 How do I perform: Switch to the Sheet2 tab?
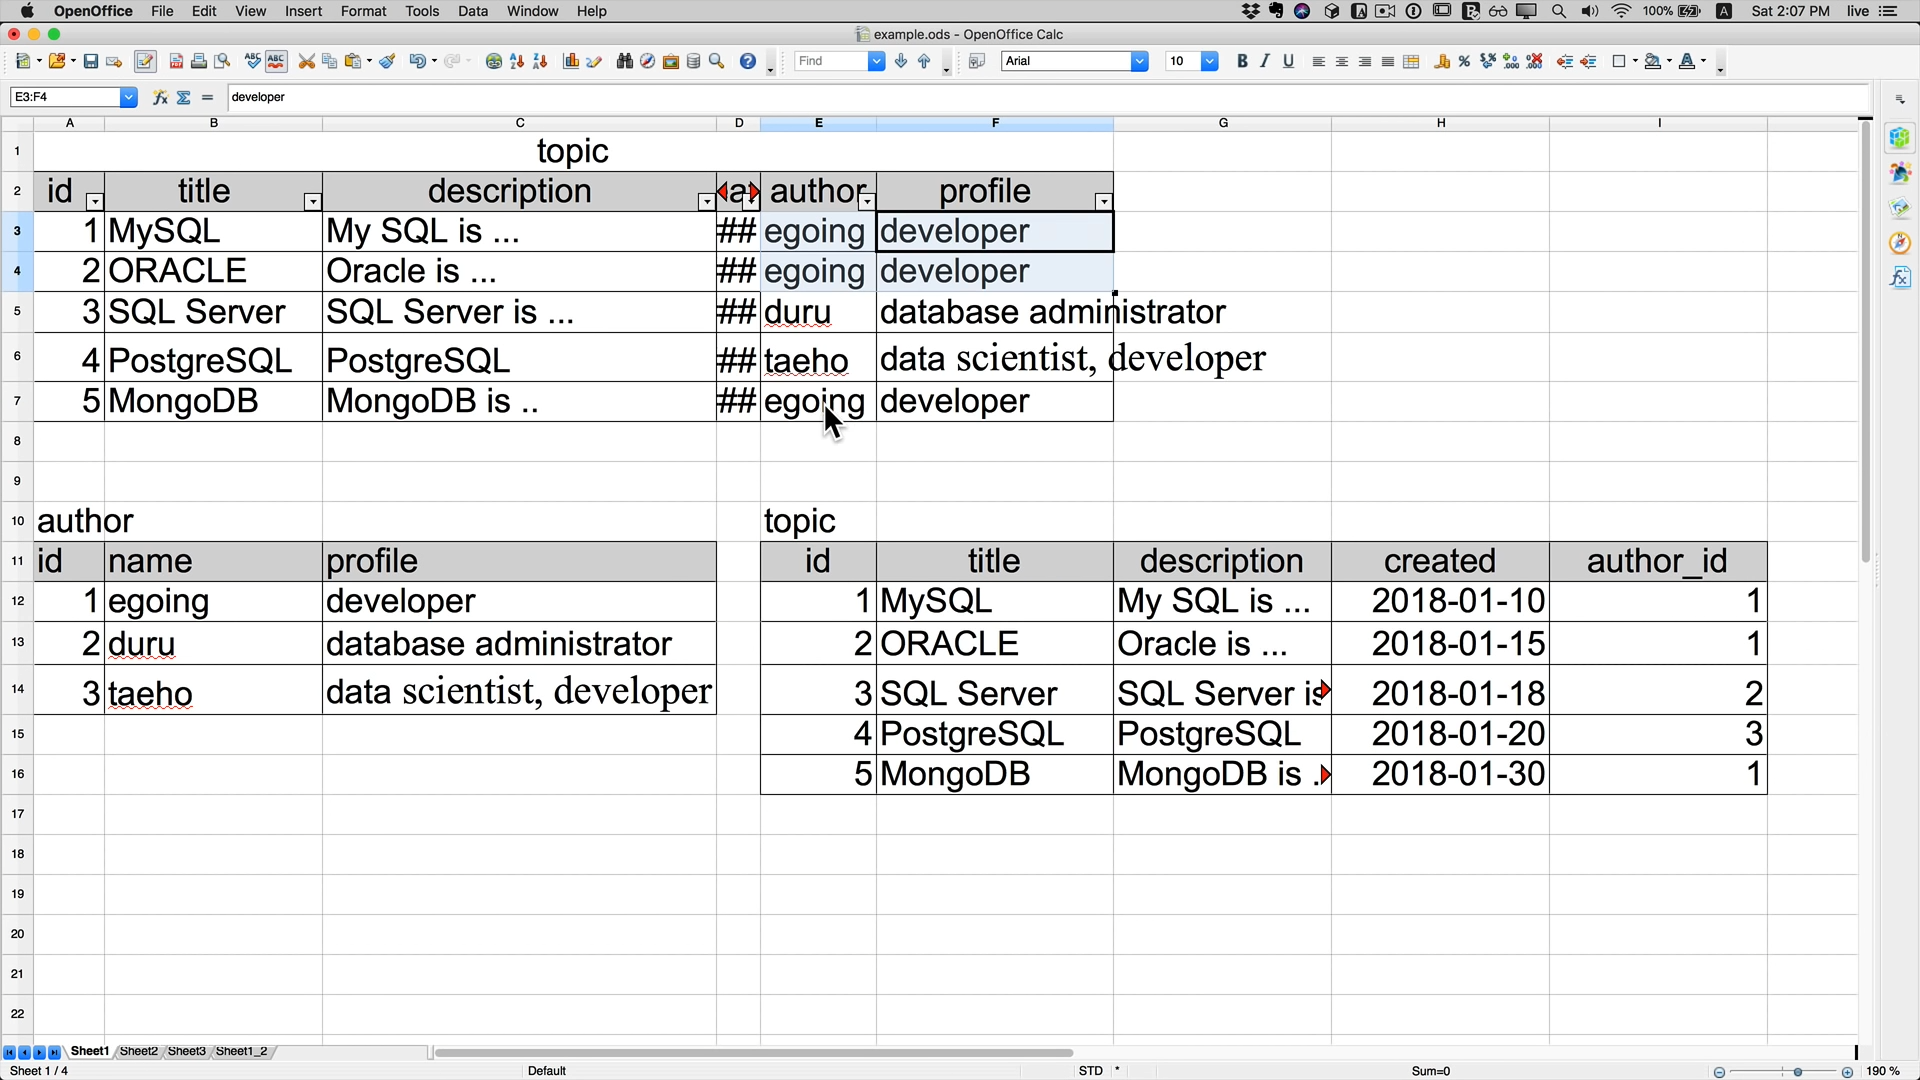tap(139, 1052)
